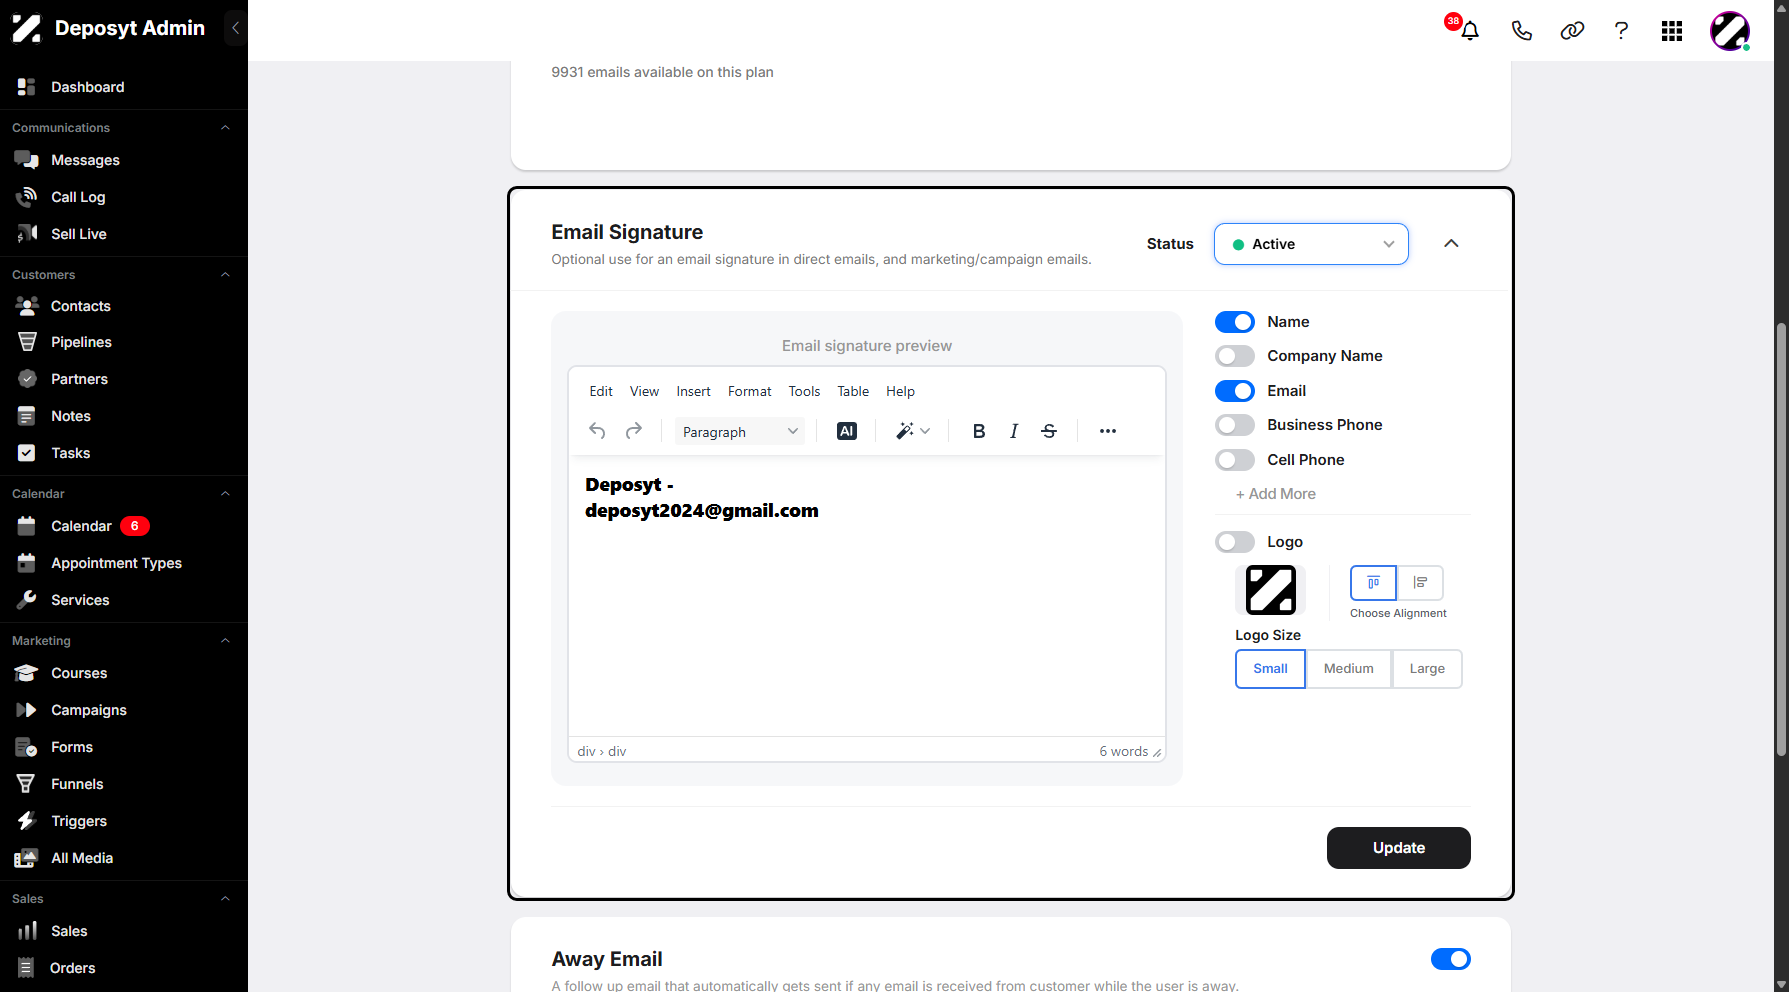Click the Update button
1789x992 pixels.
(x=1398, y=848)
